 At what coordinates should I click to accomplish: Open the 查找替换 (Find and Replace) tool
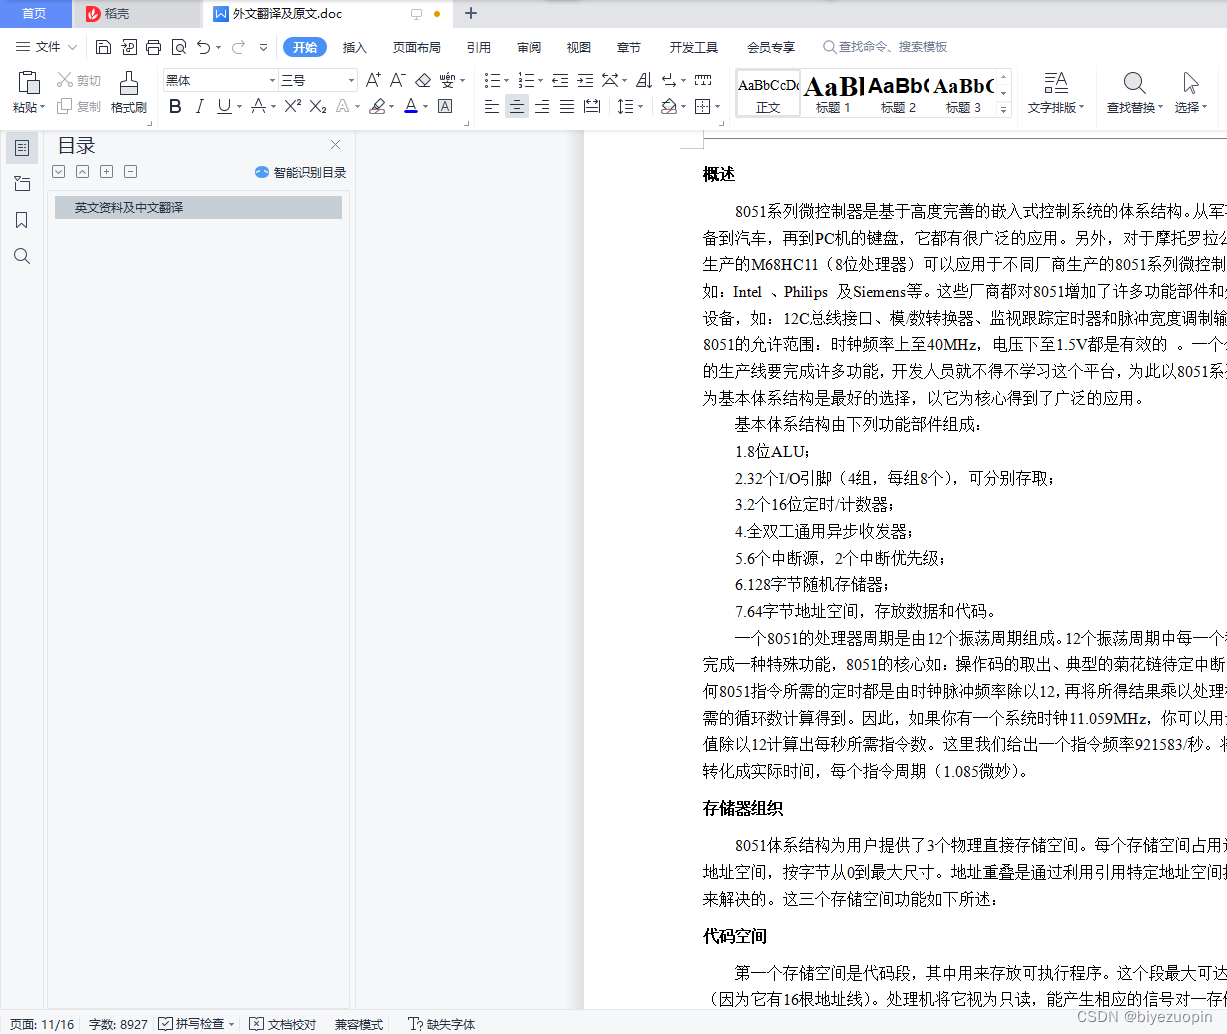tap(1133, 91)
